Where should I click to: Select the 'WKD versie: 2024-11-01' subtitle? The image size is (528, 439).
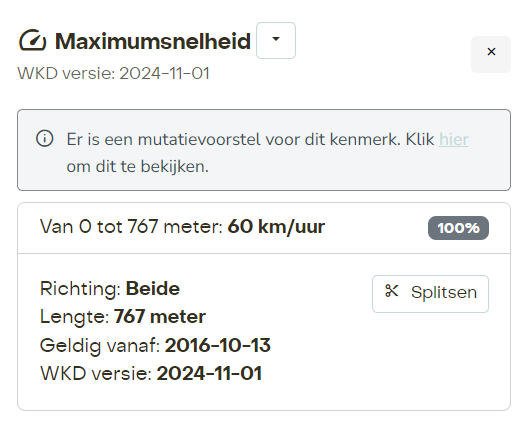pyautogui.click(x=113, y=73)
